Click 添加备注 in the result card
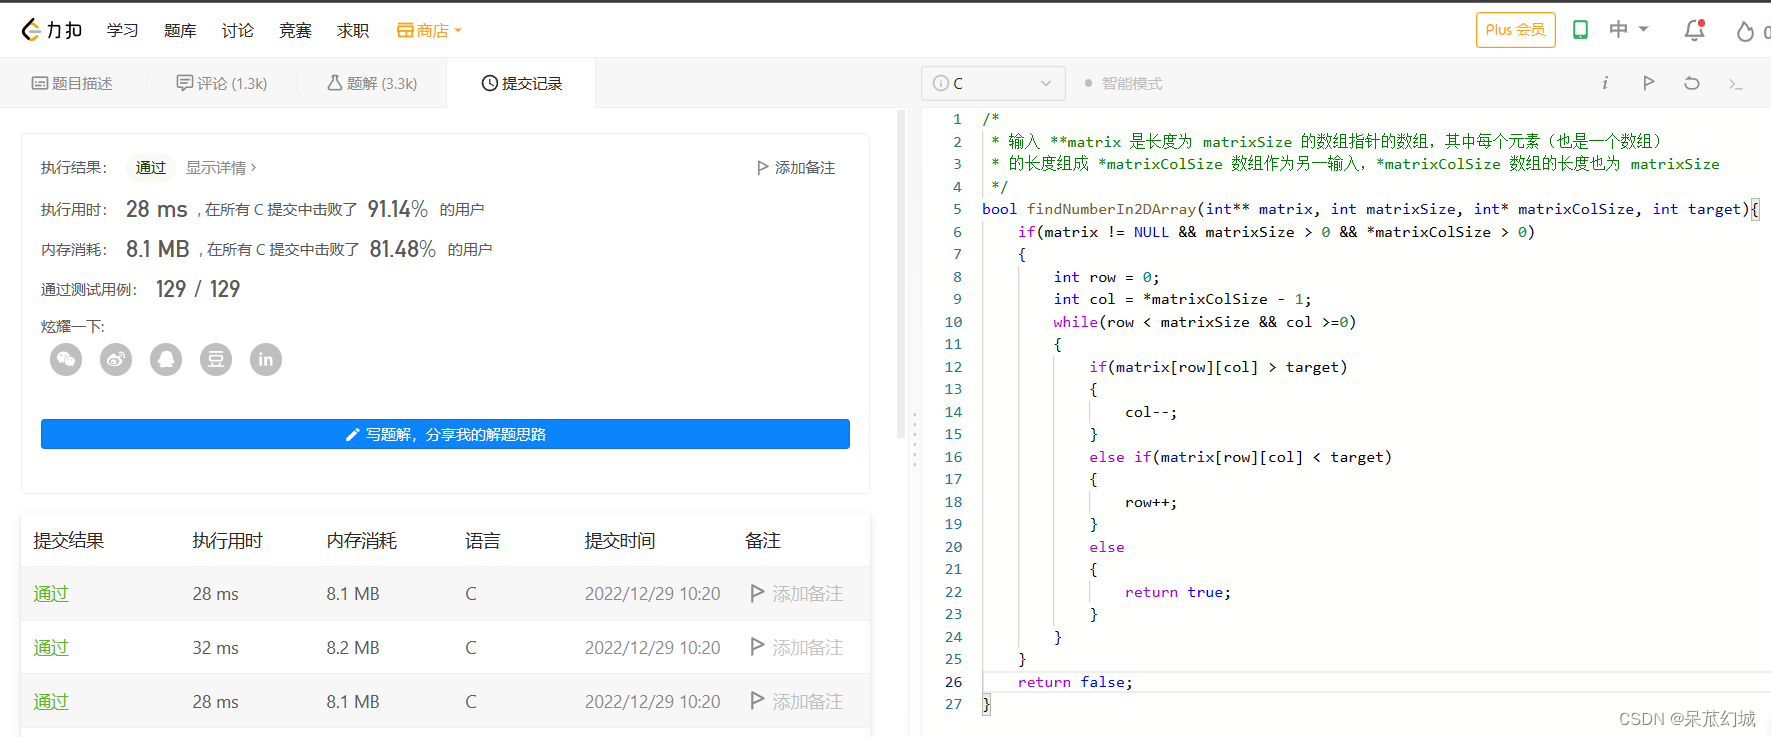 point(796,167)
